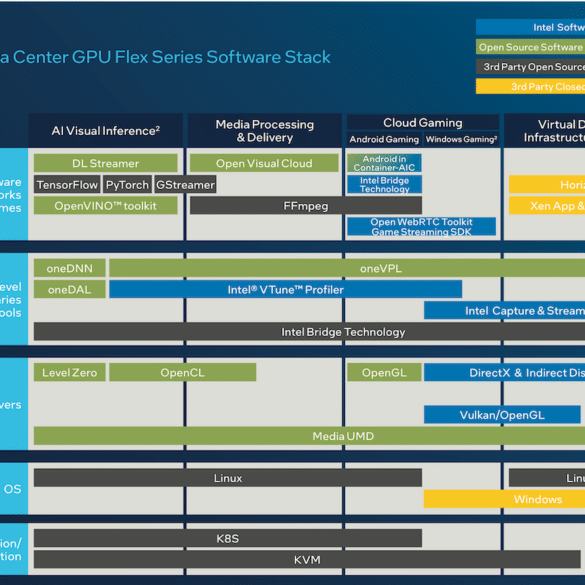Click the AI Visual Inference column header
Image resolution: width=585 pixels, height=585 pixels.
(106, 131)
